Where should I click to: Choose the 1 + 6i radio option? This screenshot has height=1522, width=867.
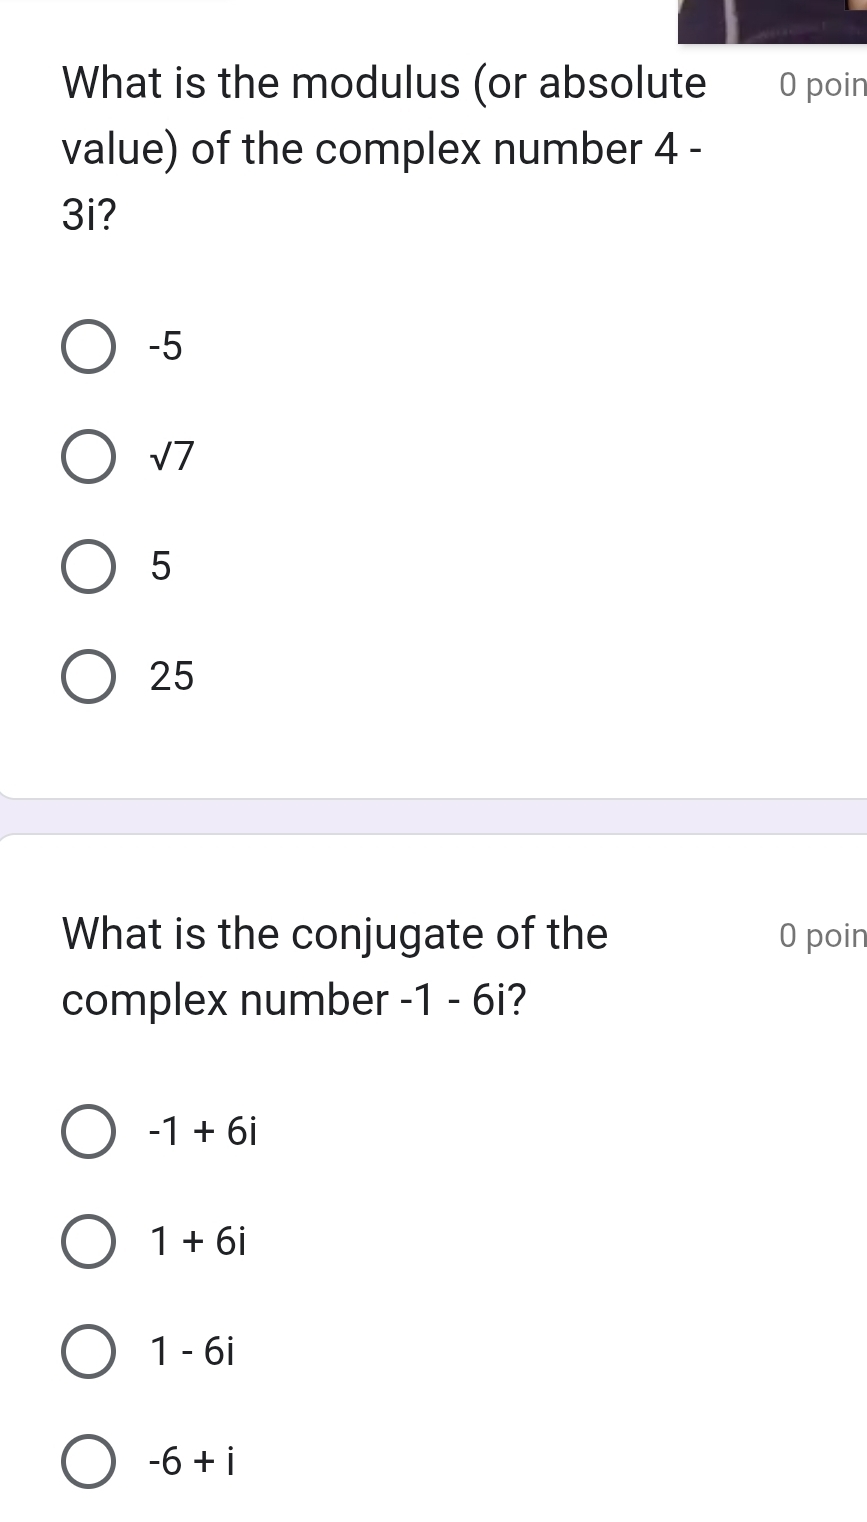pos(88,1242)
